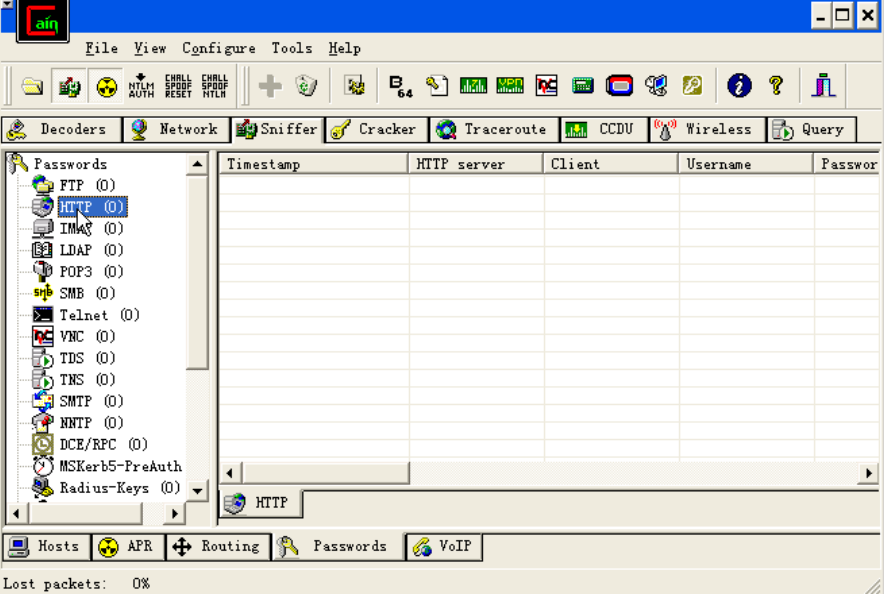884x594 pixels.
Task: Open the Tools menu
Action: pyautogui.click(x=291, y=48)
